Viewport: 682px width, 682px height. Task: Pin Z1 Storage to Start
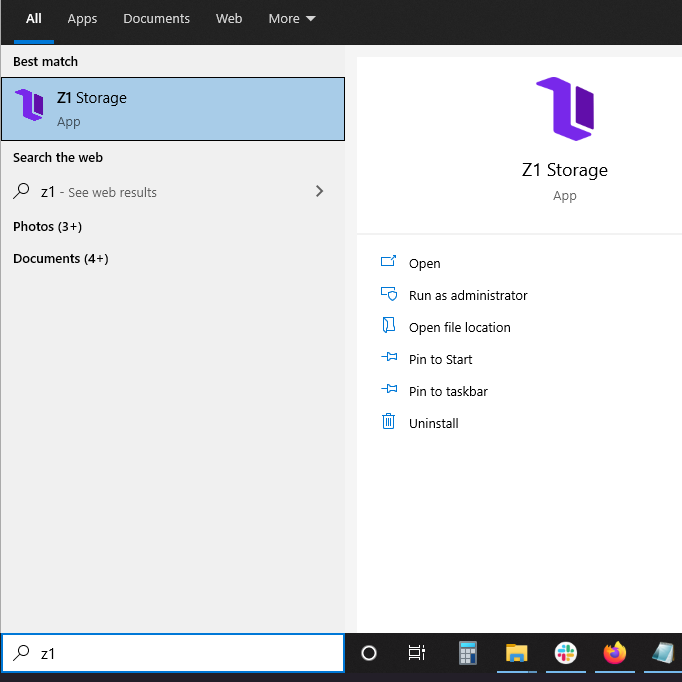coord(440,360)
